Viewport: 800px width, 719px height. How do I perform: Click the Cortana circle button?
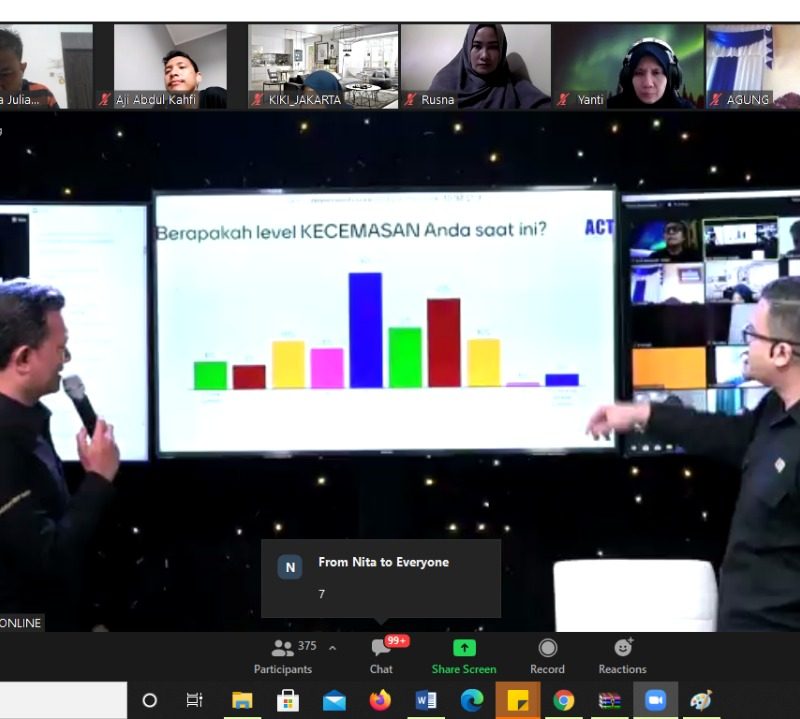tap(149, 700)
